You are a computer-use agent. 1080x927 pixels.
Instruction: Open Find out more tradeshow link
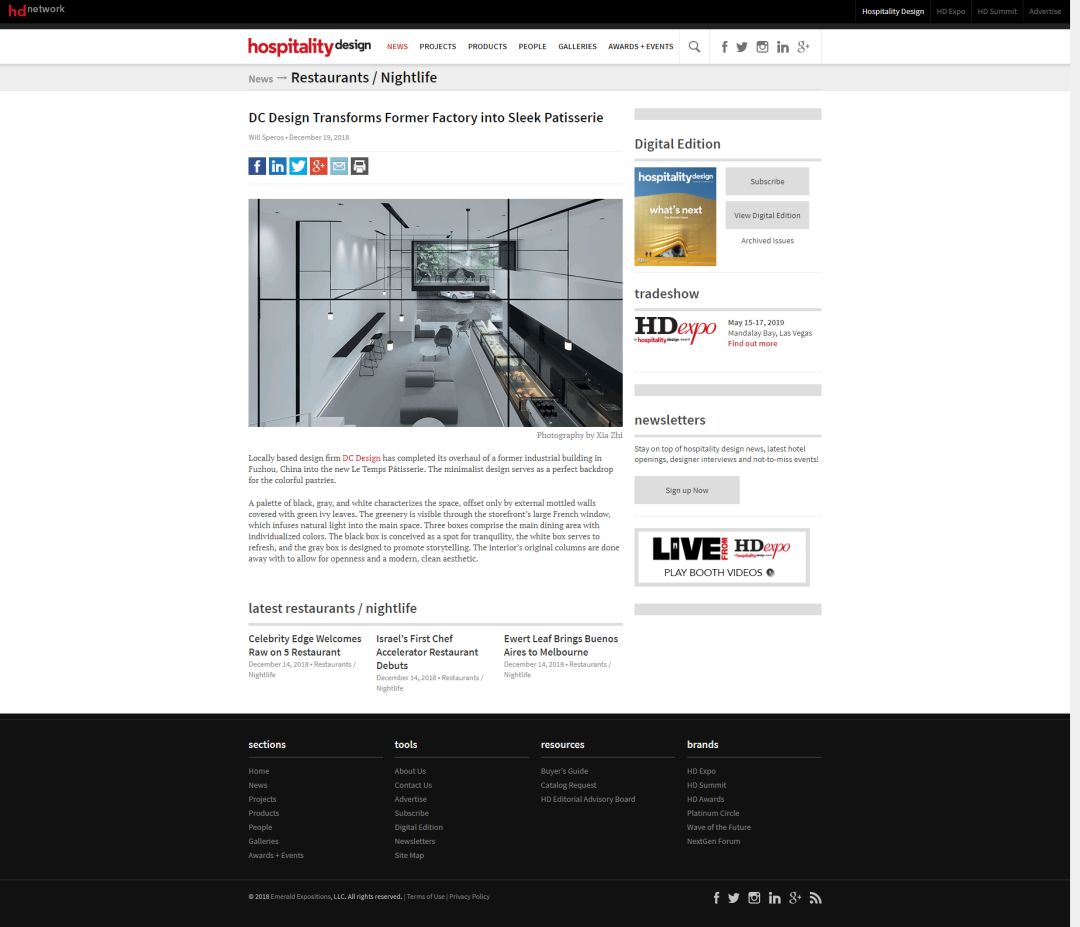752,344
